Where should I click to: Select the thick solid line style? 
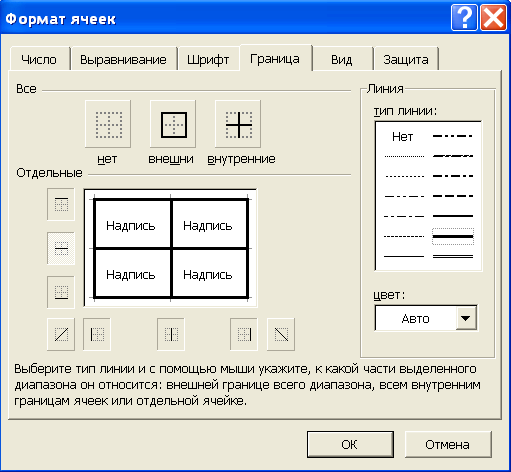pyautogui.click(x=453, y=236)
